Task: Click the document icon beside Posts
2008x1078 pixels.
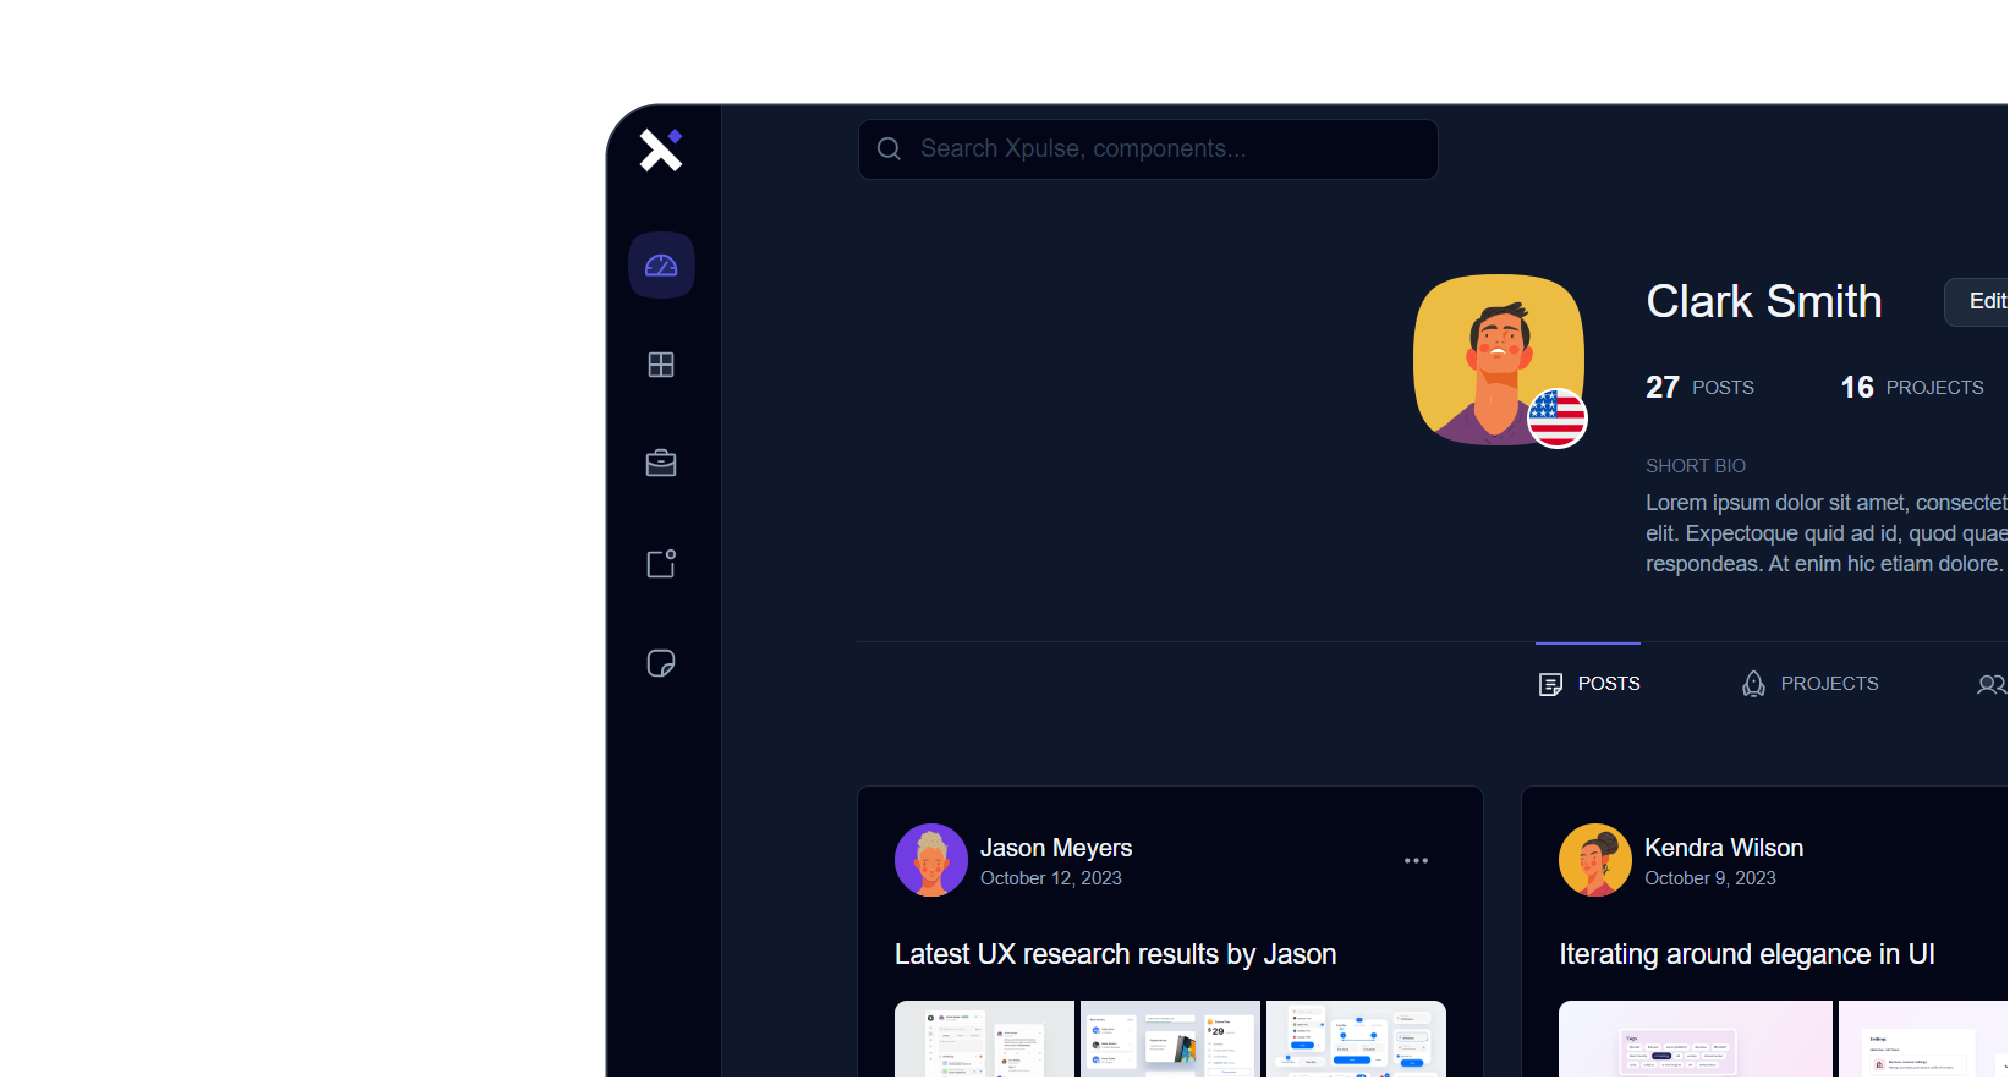Action: [x=1551, y=683]
